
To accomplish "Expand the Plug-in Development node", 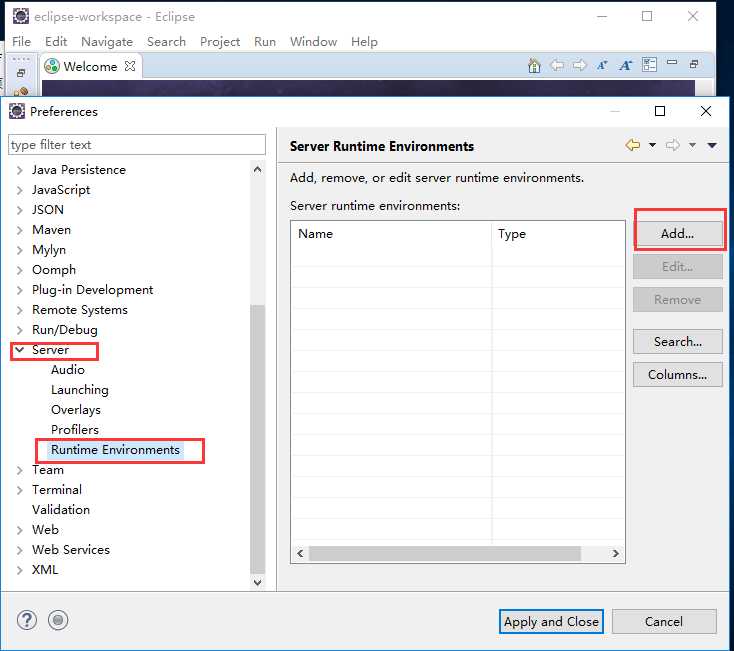I will coord(20,290).
